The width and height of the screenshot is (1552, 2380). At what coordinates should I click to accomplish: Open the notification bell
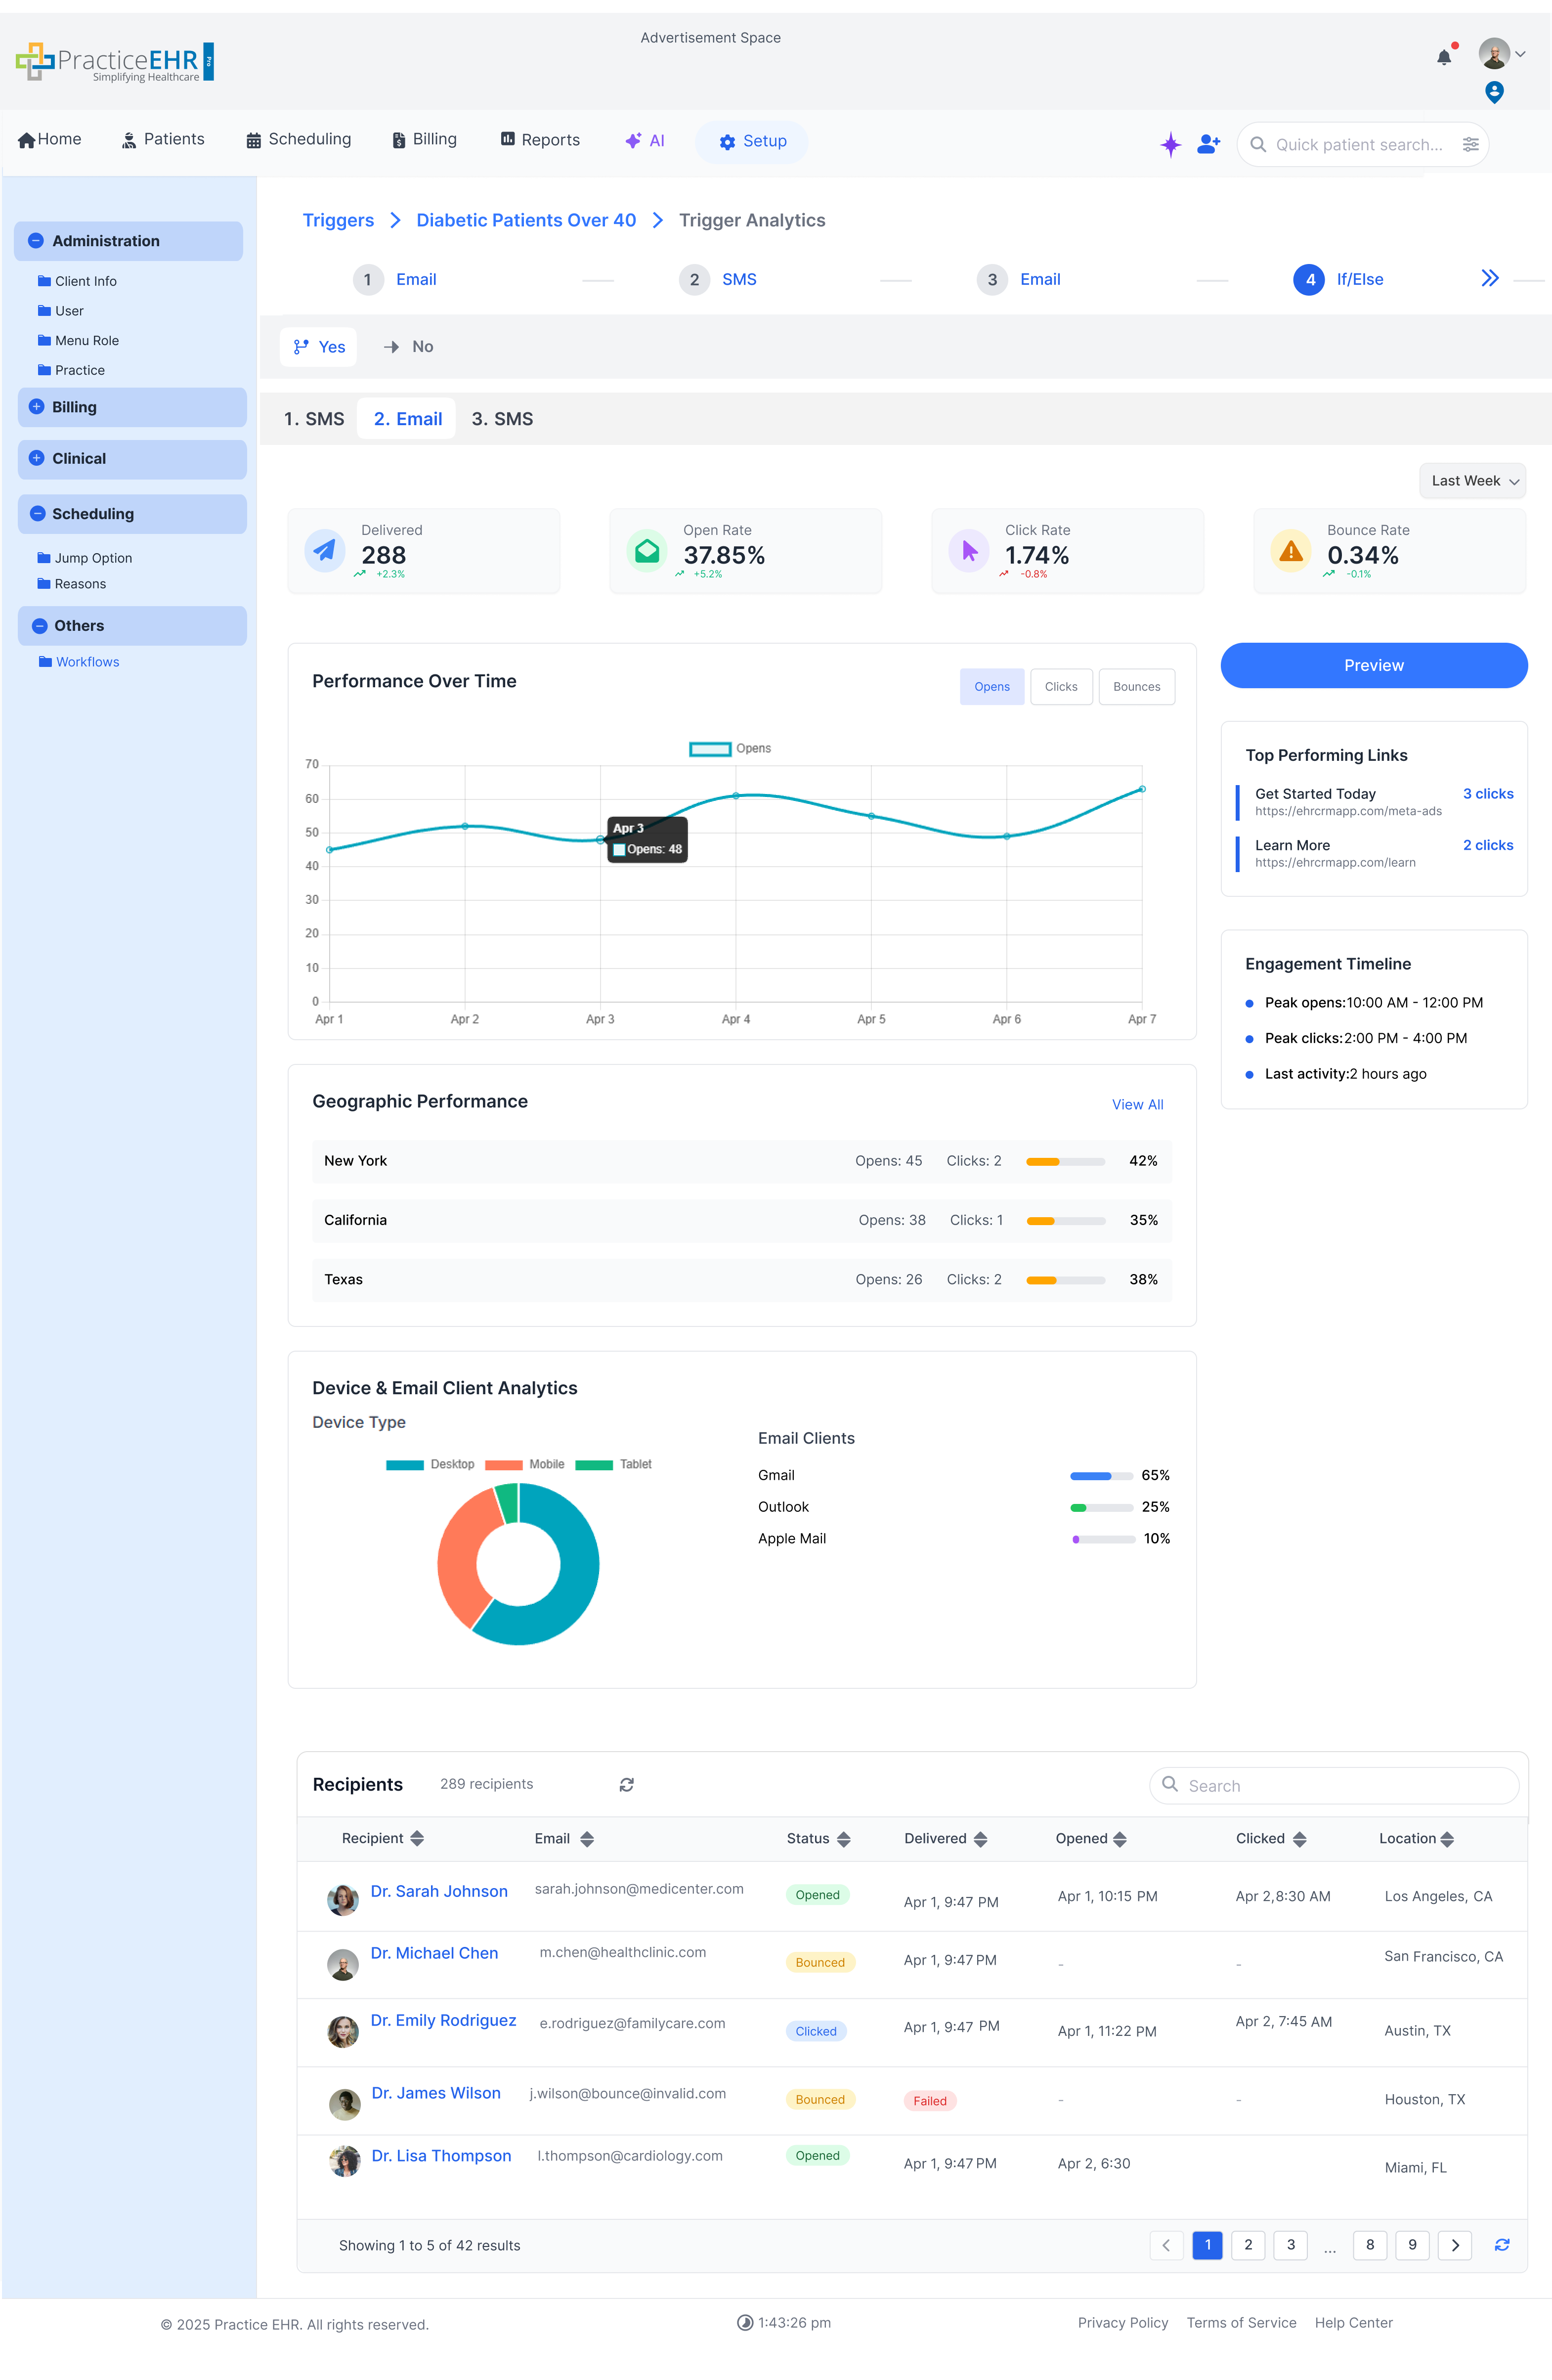click(1443, 57)
